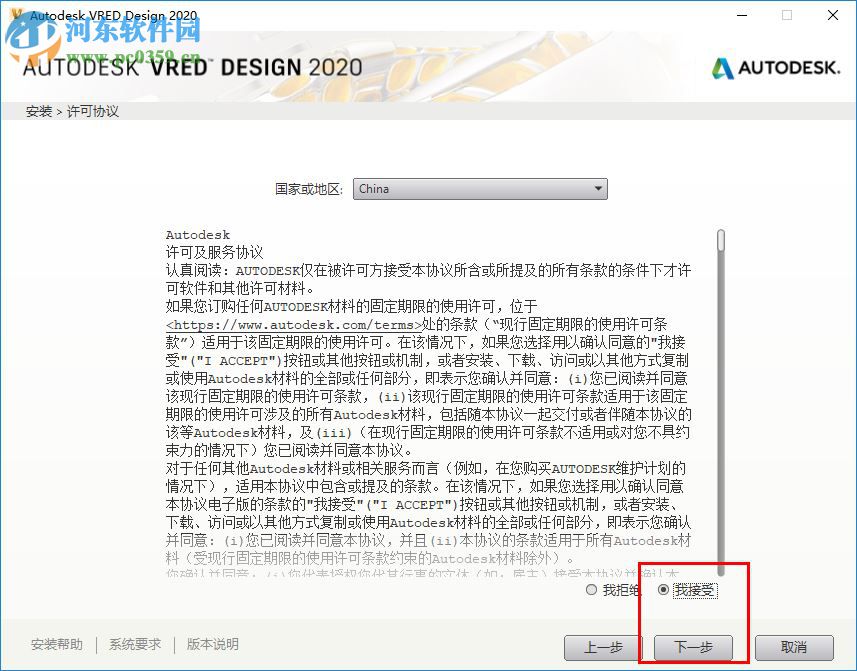Click the VRED Design icon in the title bar
This screenshot has width=857, height=671.
(14, 15)
